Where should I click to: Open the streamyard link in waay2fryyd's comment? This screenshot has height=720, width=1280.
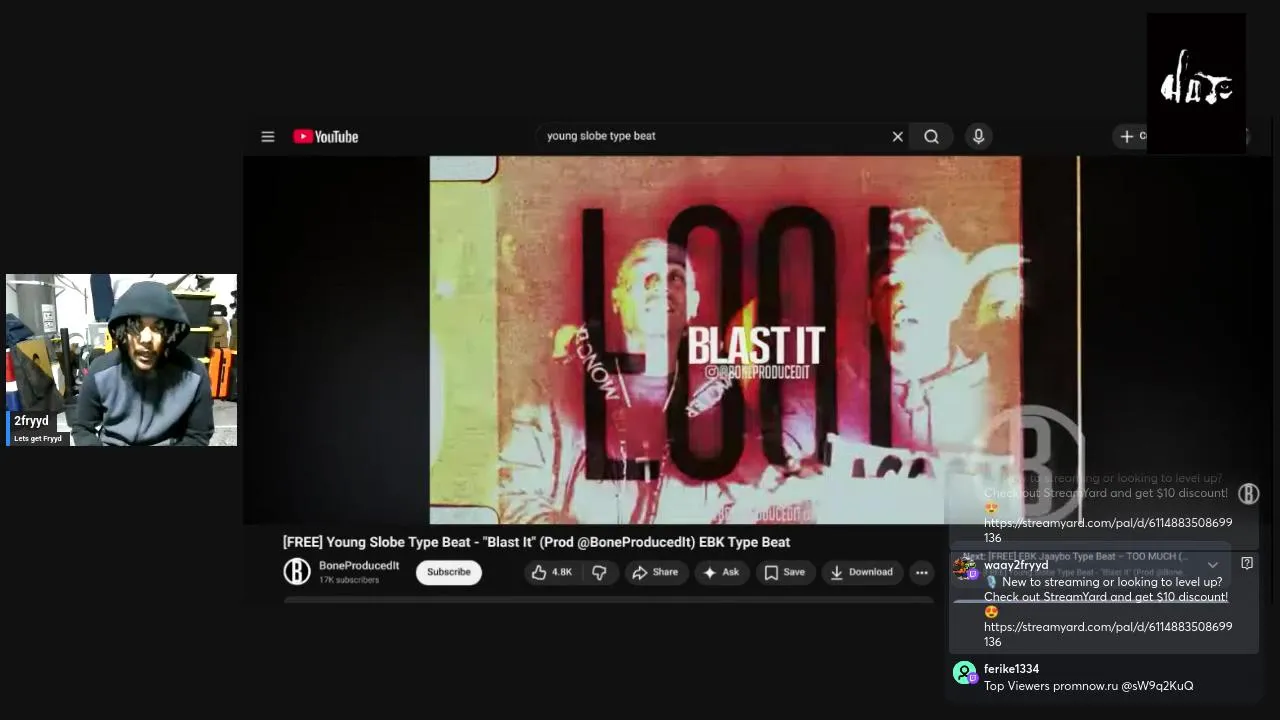pyautogui.click(x=1108, y=634)
